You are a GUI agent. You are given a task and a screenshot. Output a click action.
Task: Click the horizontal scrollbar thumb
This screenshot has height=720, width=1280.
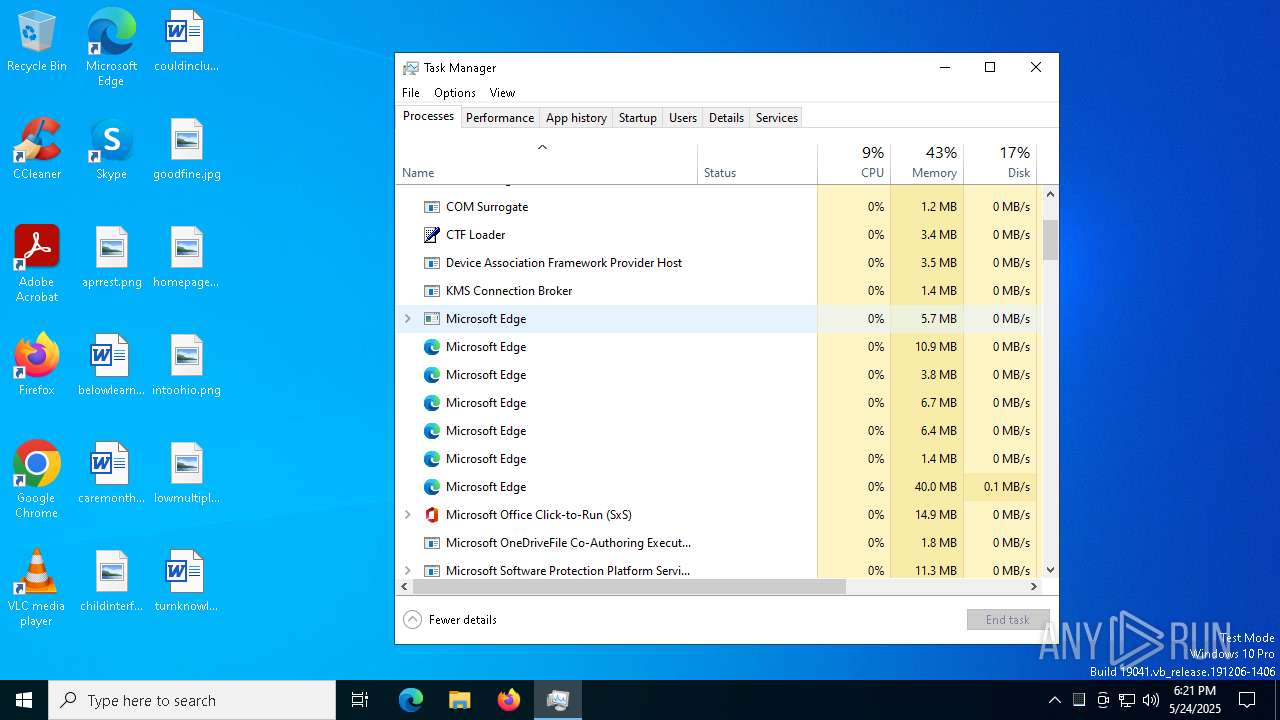tap(629, 587)
